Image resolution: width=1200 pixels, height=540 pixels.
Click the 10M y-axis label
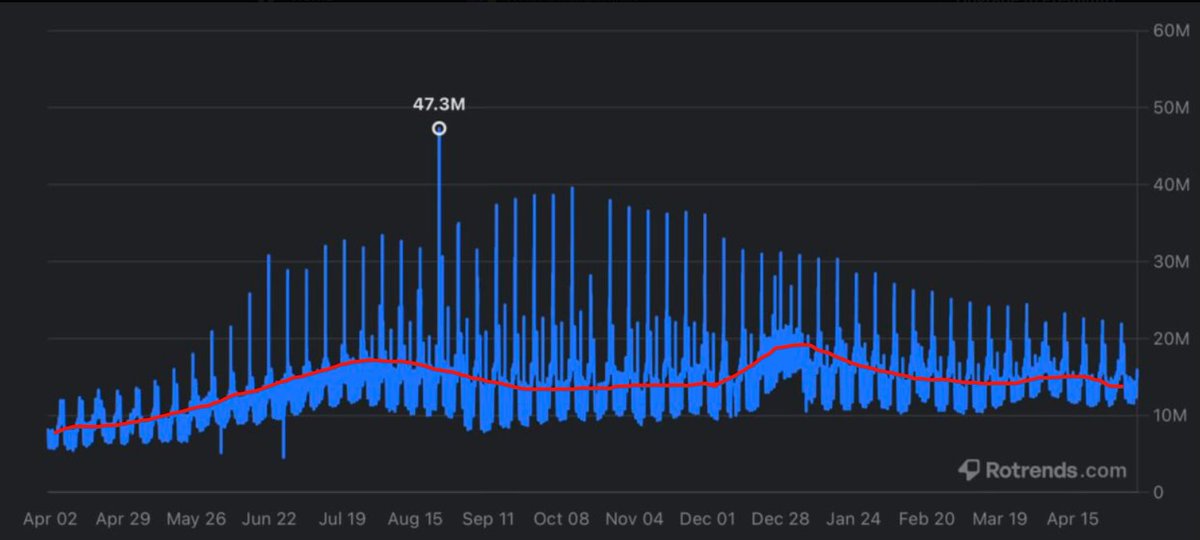tap(1172, 415)
